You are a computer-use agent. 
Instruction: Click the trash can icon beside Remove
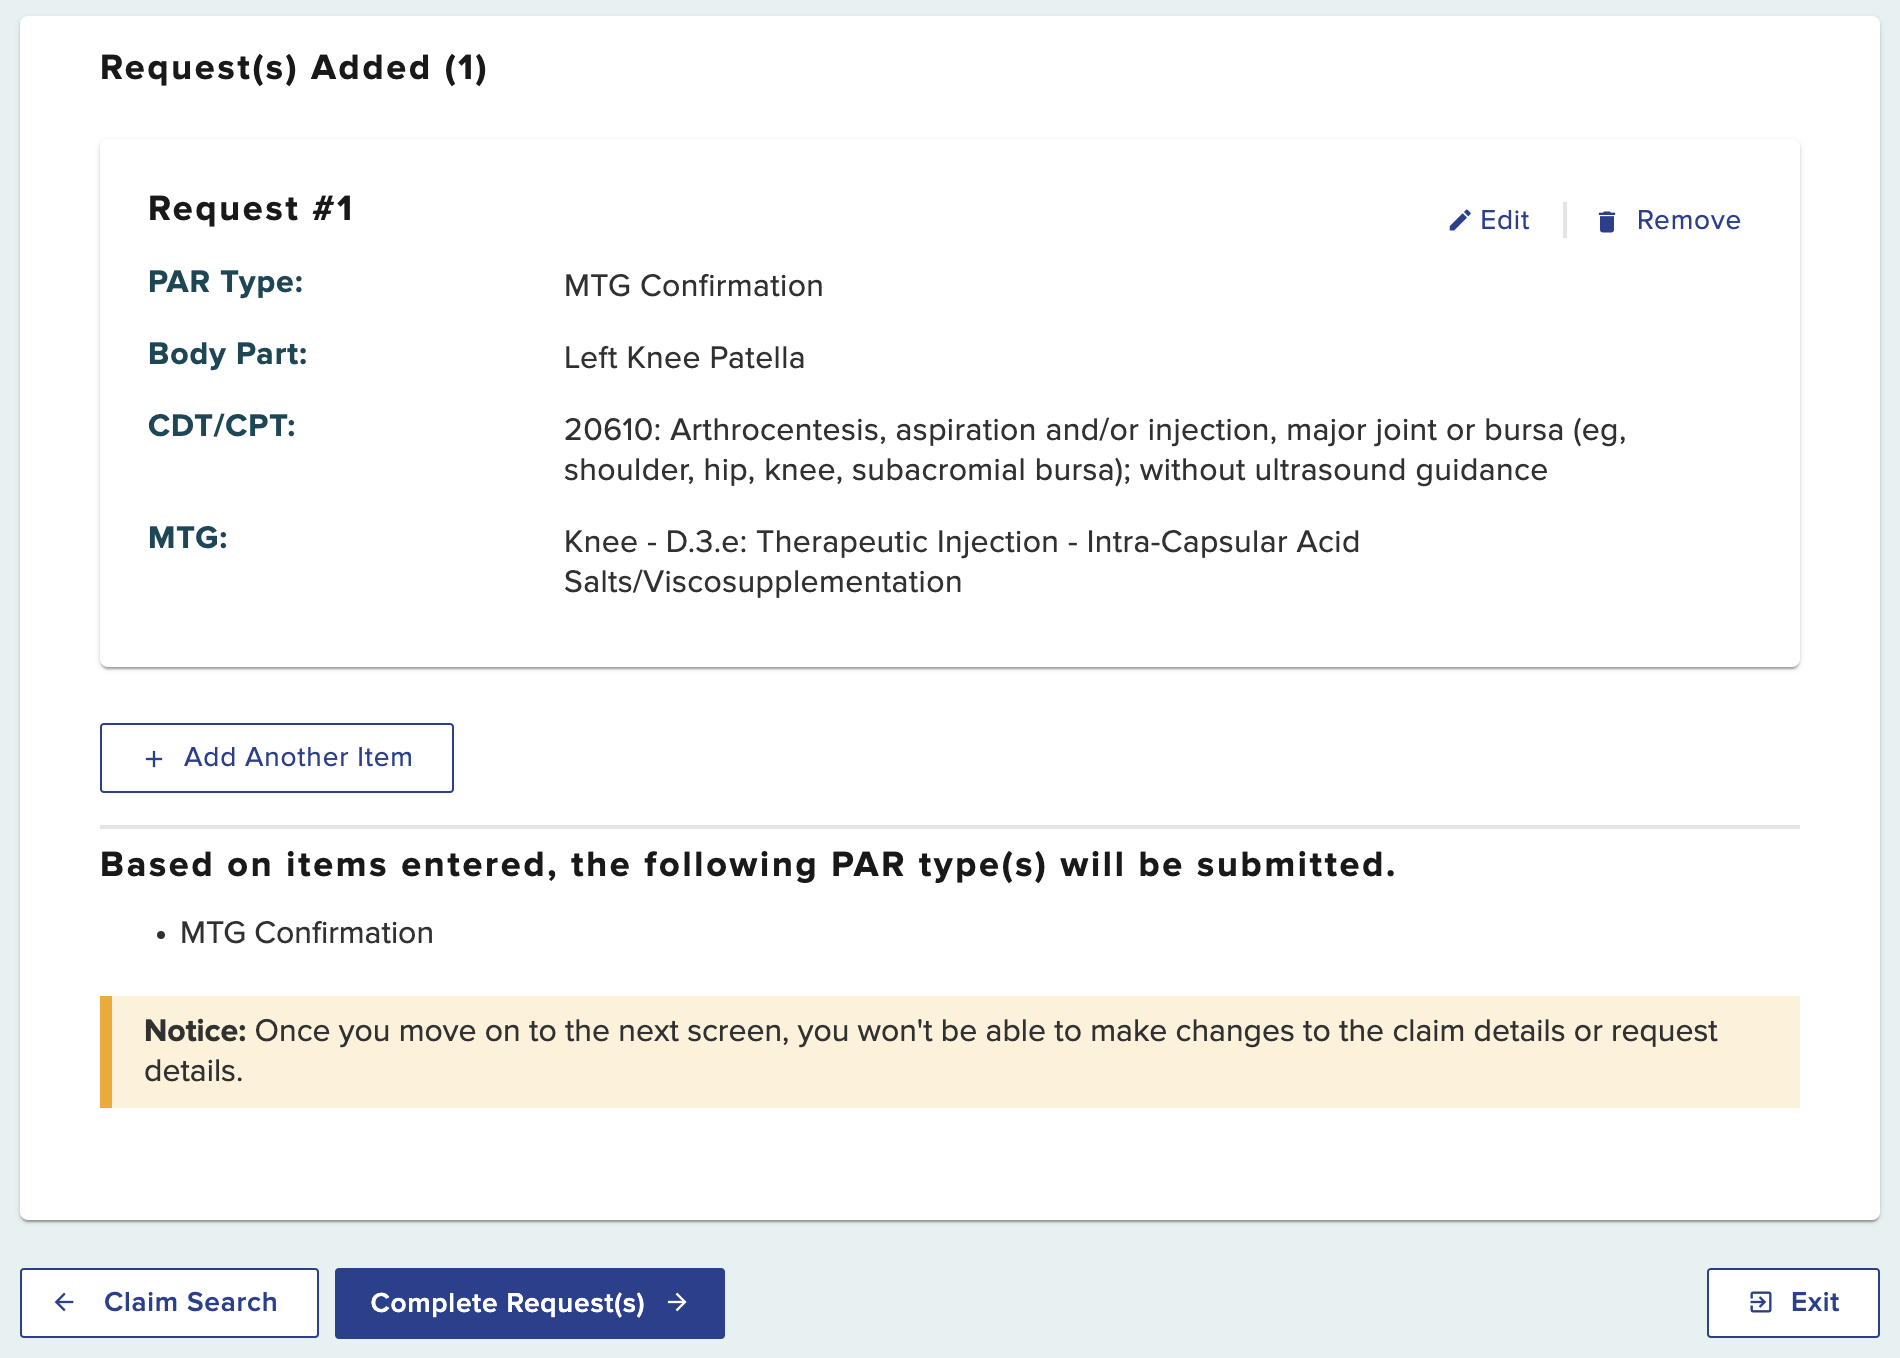click(x=1606, y=221)
